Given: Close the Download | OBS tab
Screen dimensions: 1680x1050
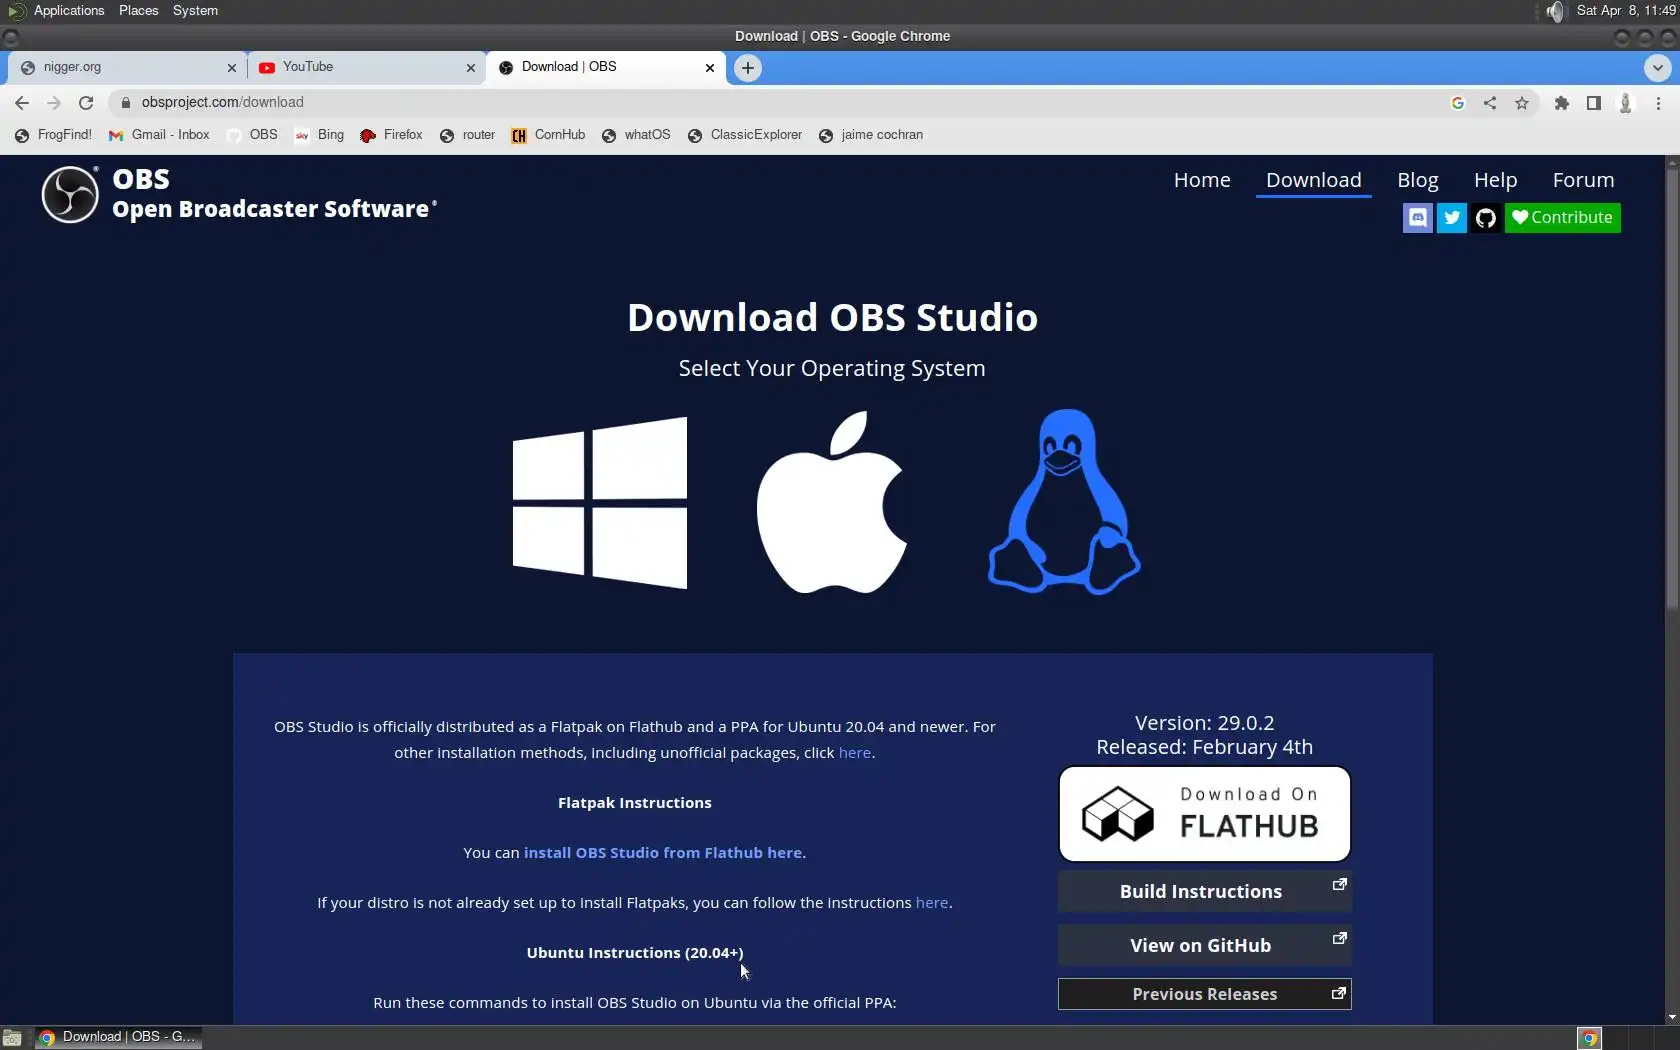Looking at the screenshot, I should pyautogui.click(x=710, y=68).
